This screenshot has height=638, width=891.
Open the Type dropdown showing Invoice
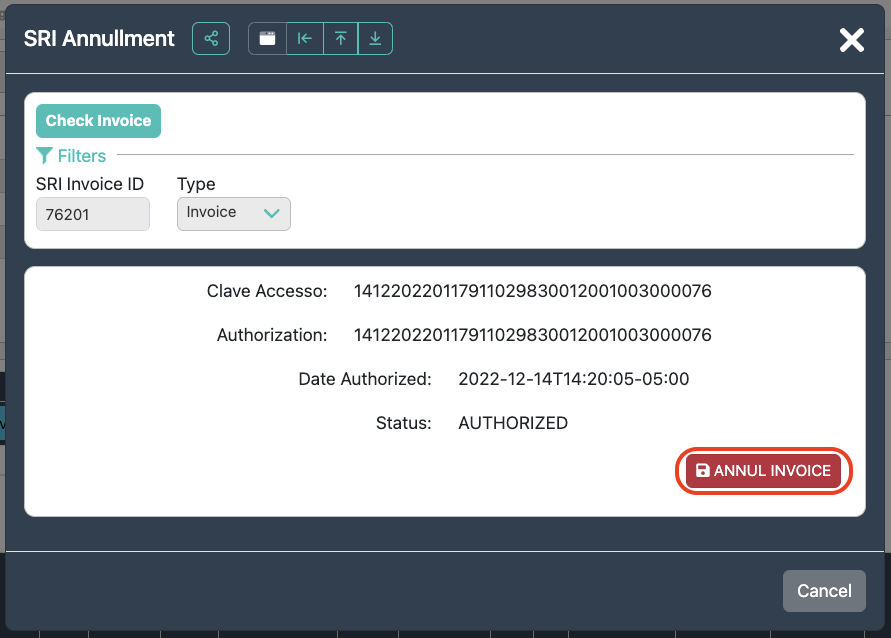pyautogui.click(x=233, y=213)
